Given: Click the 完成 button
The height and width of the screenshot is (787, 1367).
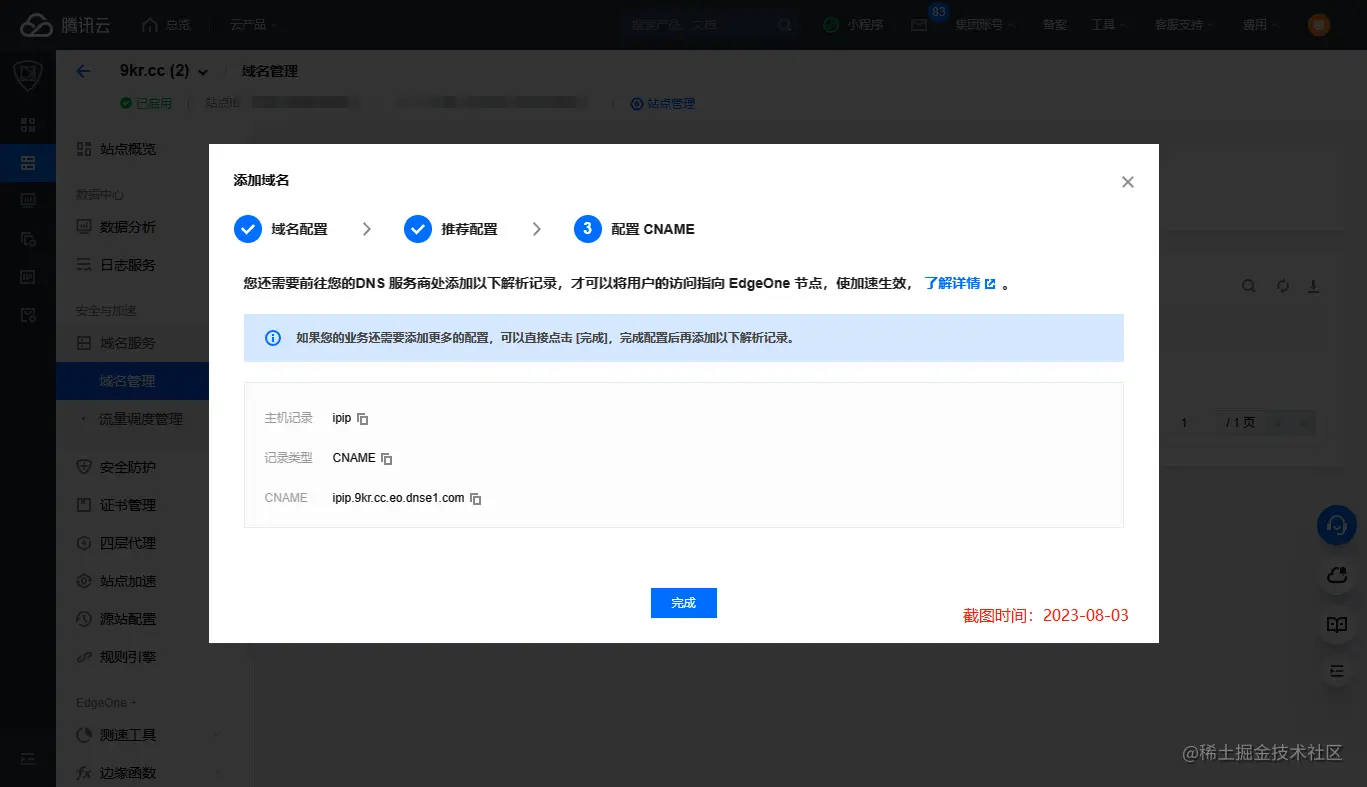Looking at the screenshot, I should 684,603.
